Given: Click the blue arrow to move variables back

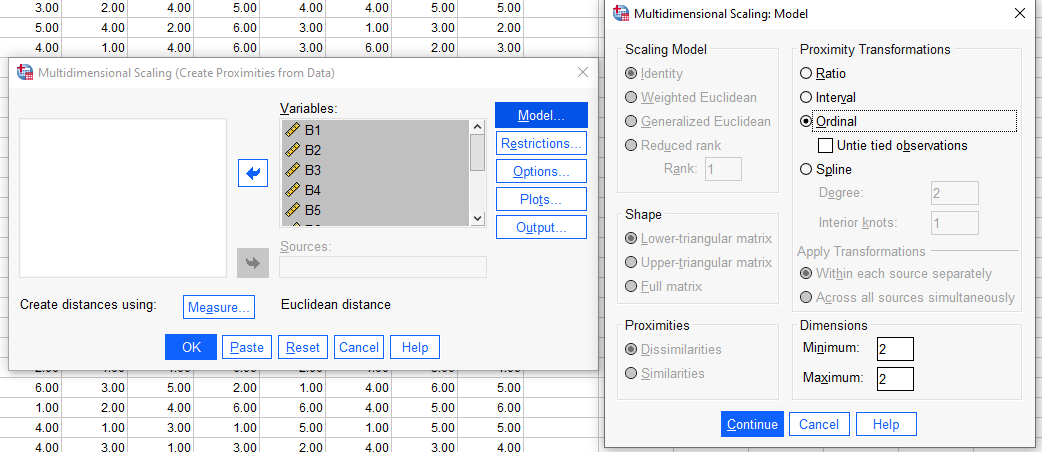Looking at the screenshot, I should point(253,173).
